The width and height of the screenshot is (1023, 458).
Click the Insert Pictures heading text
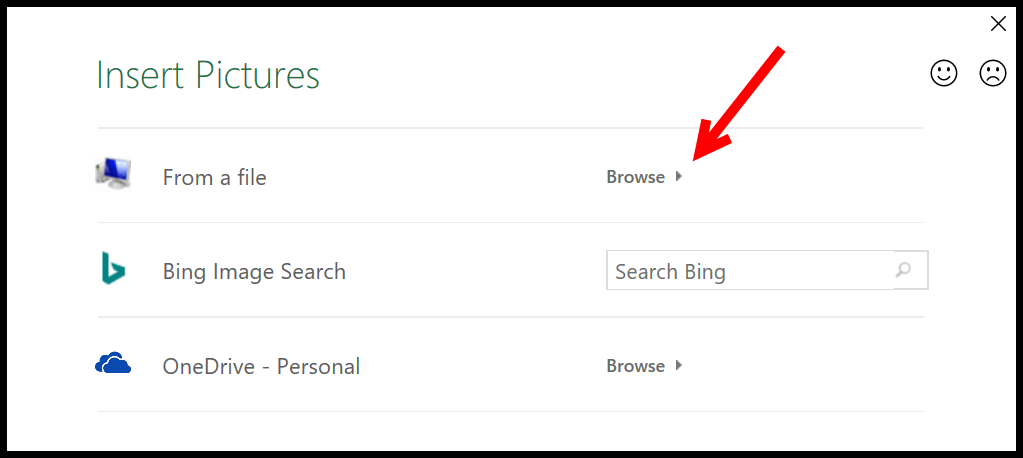[x=208, y=74]
